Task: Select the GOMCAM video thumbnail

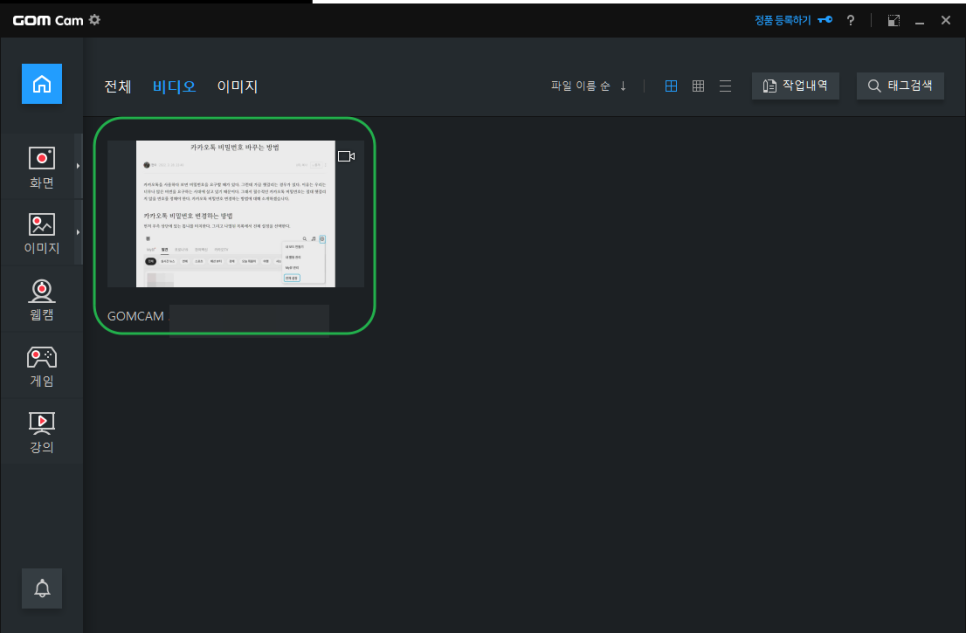Action: (235, 213)
